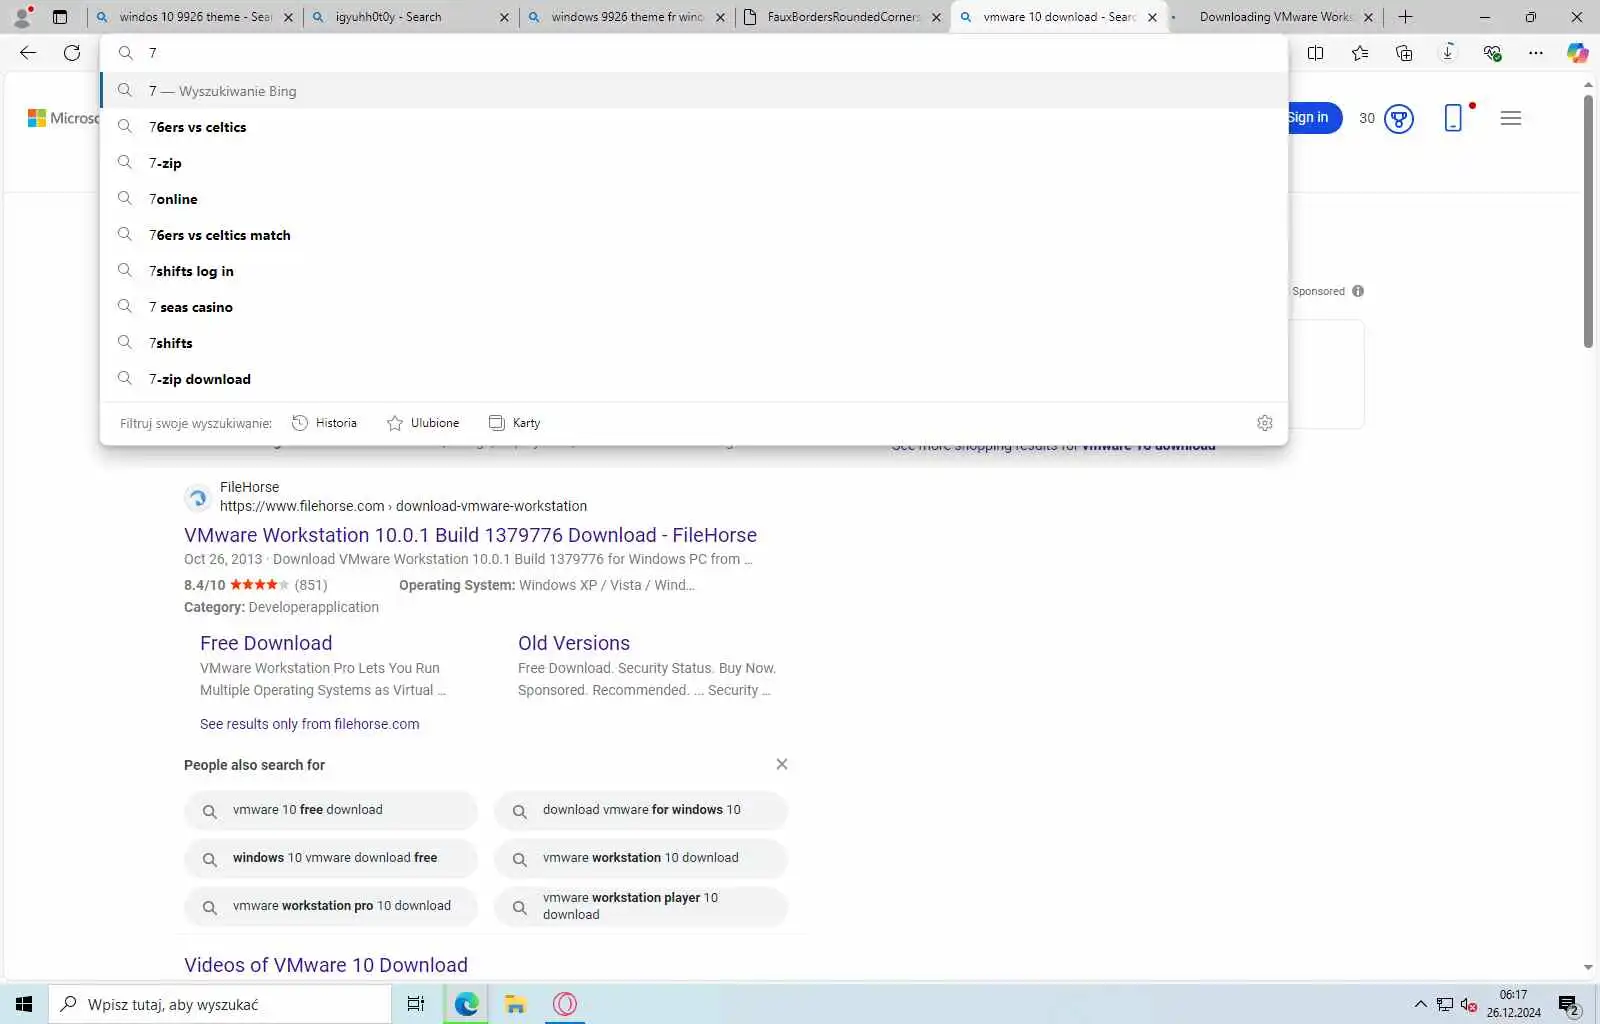1600x1024 pixels.
Task: Show hidden system tray icons
Action: [1420, 1004]
